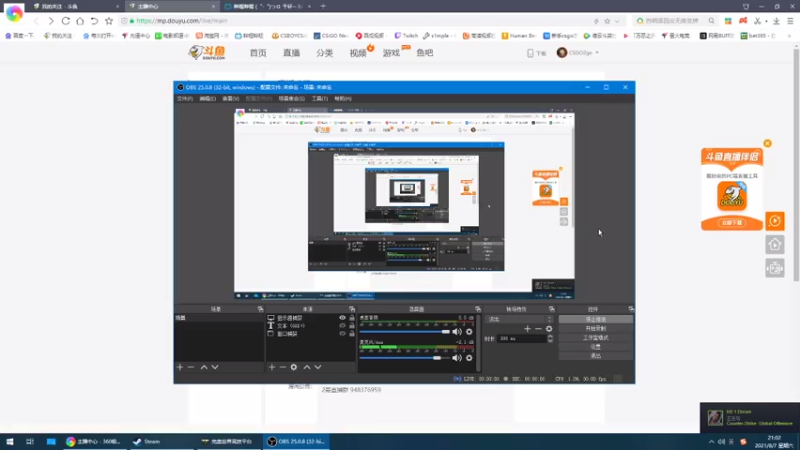Viewport: 800px width, 450px height.
Task: Open the scene transition type dropdown
Action: pyautogui.click(x=520, y=319)
